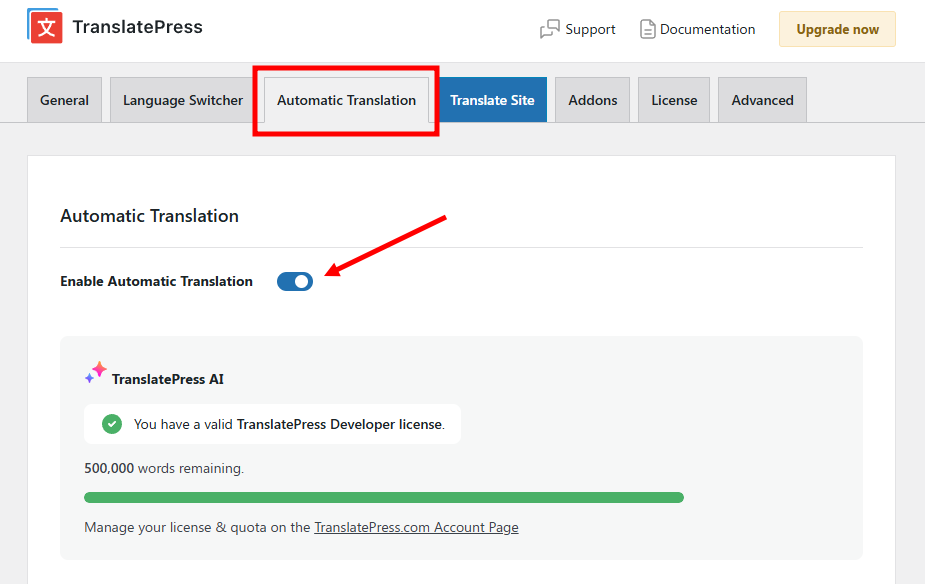The width and height of the screenshot is (925, 584).
Task: Click the Documentation page icon
Action: pyautogui.click(x=648, y=29)
